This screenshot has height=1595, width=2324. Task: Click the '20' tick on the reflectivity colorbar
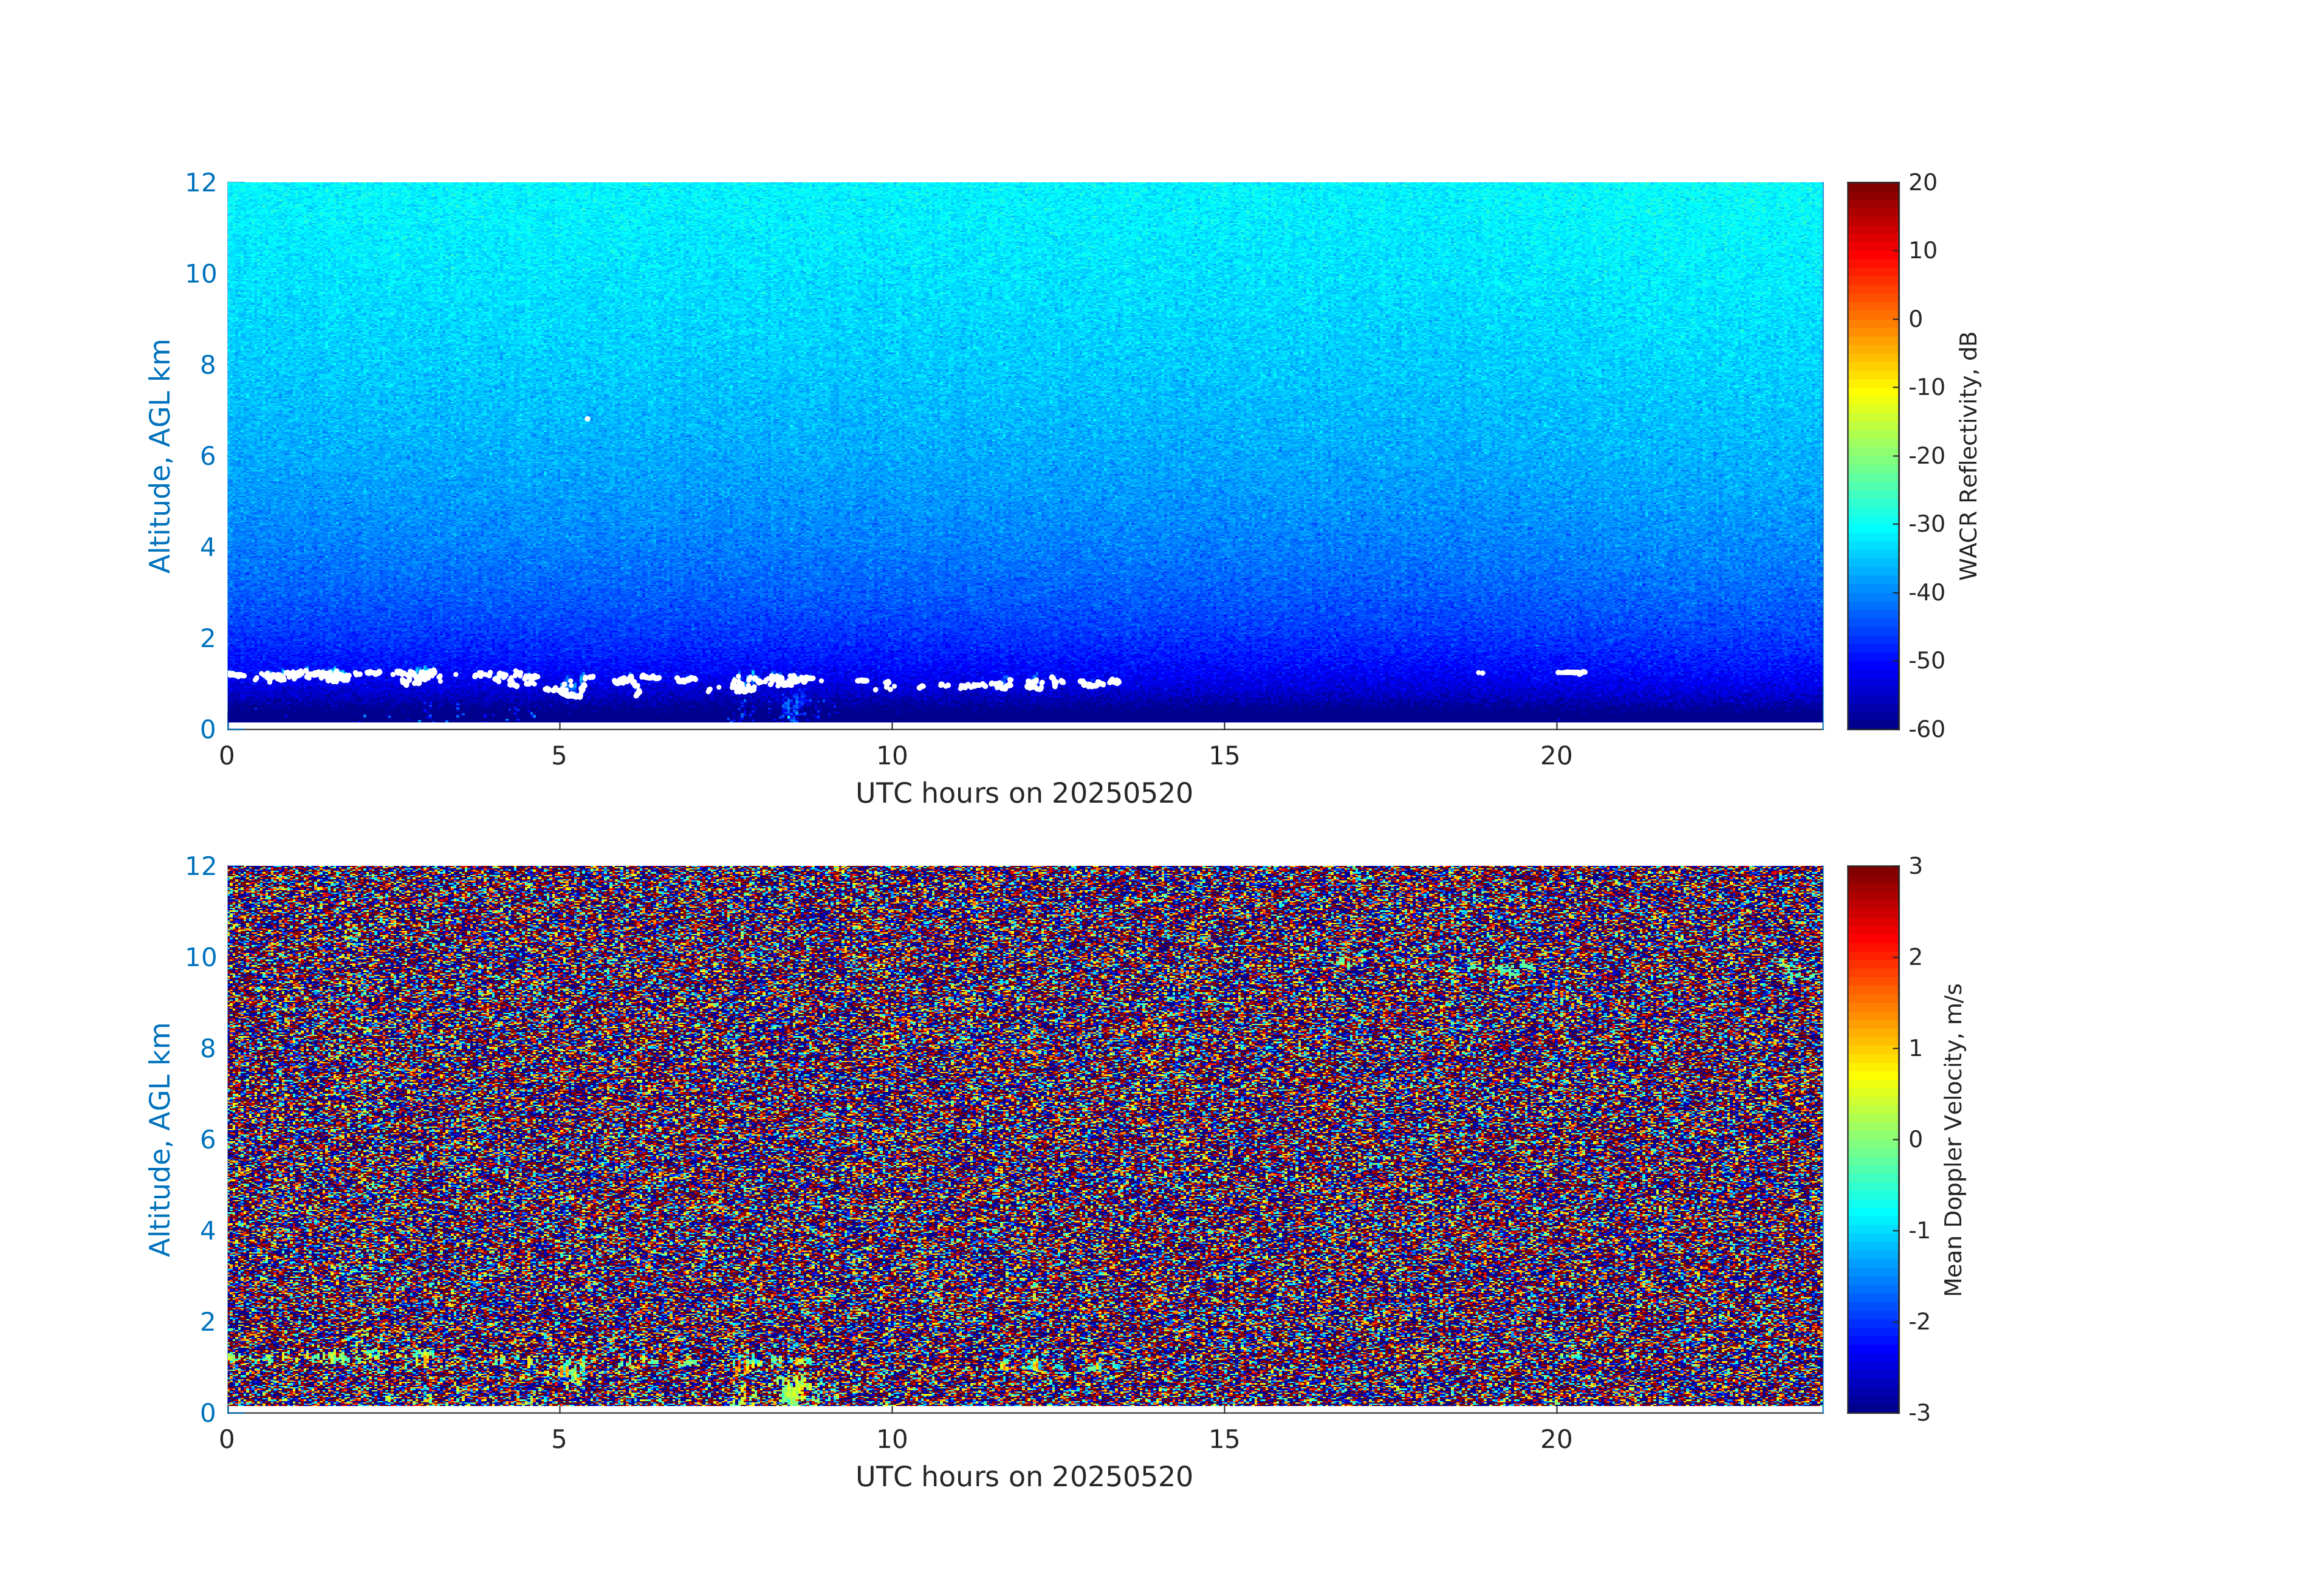pos(1922,183)
